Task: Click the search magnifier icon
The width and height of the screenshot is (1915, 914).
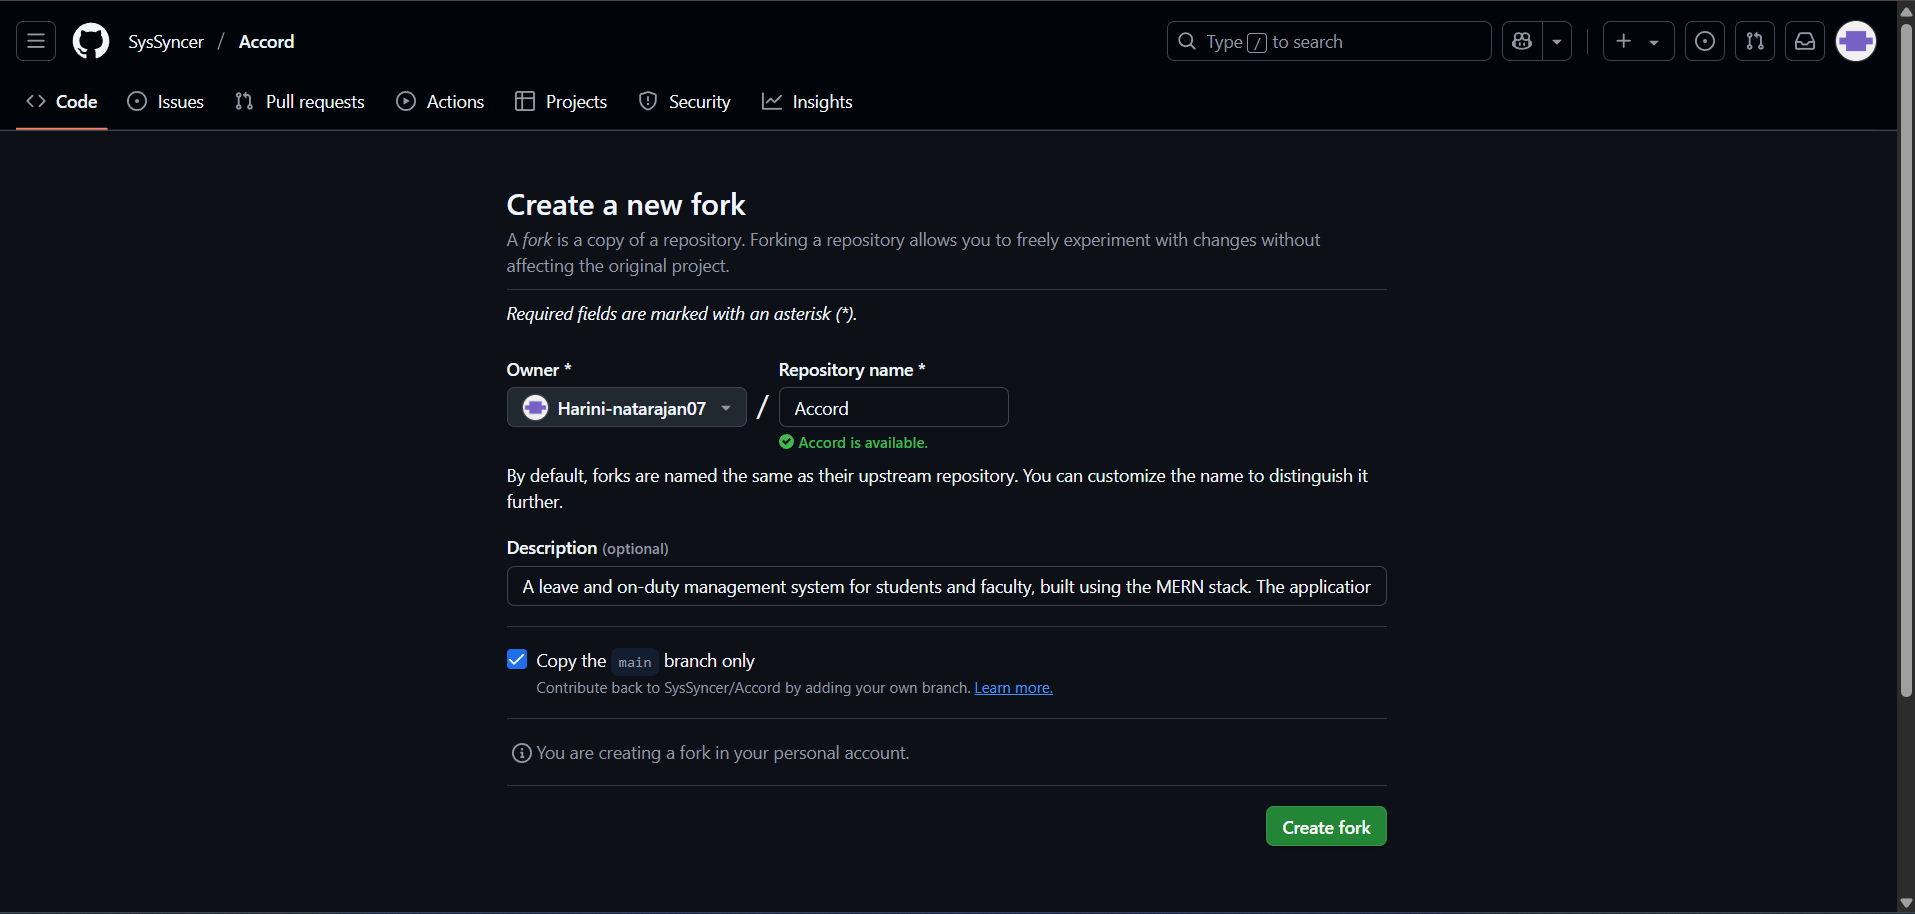Action: (1187, 41)
